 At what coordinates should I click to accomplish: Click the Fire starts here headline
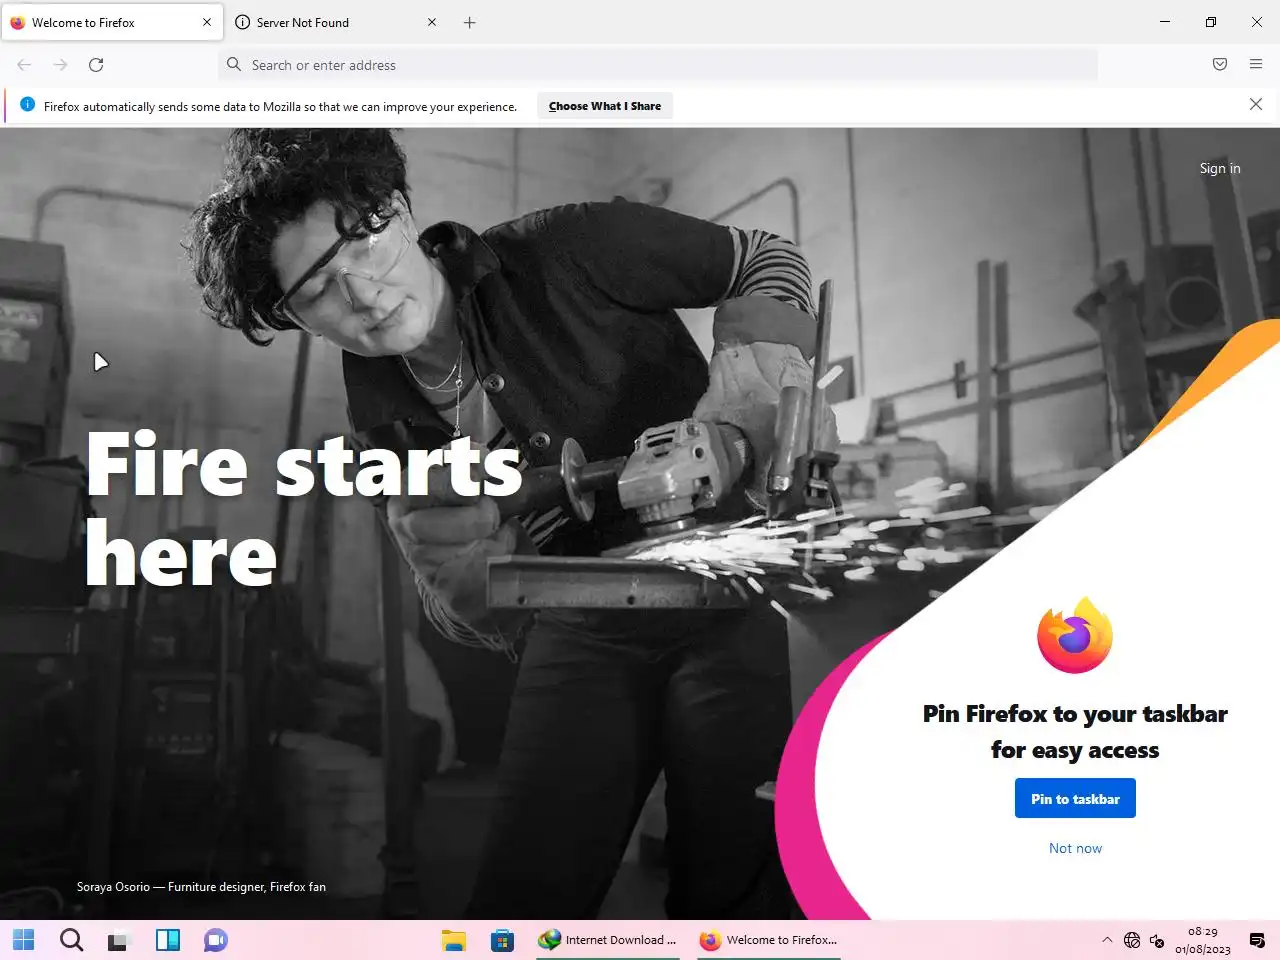303,508
